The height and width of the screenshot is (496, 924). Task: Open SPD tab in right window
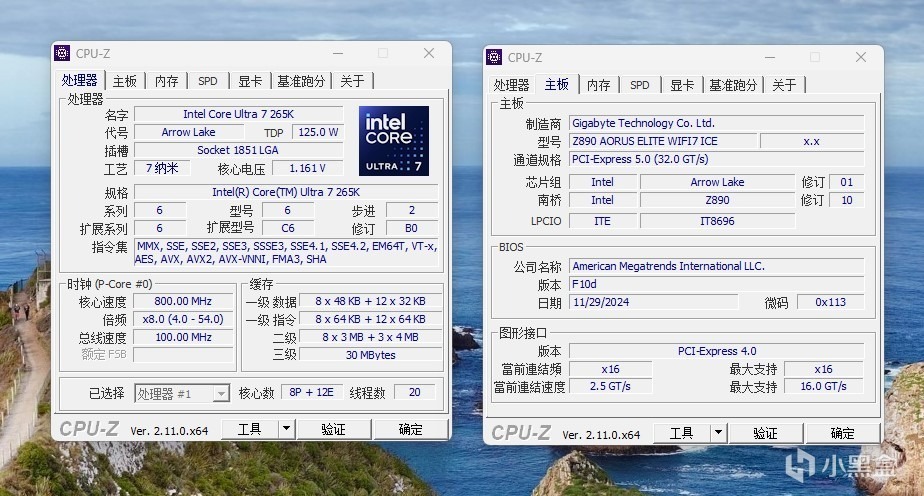click(639, 85)
